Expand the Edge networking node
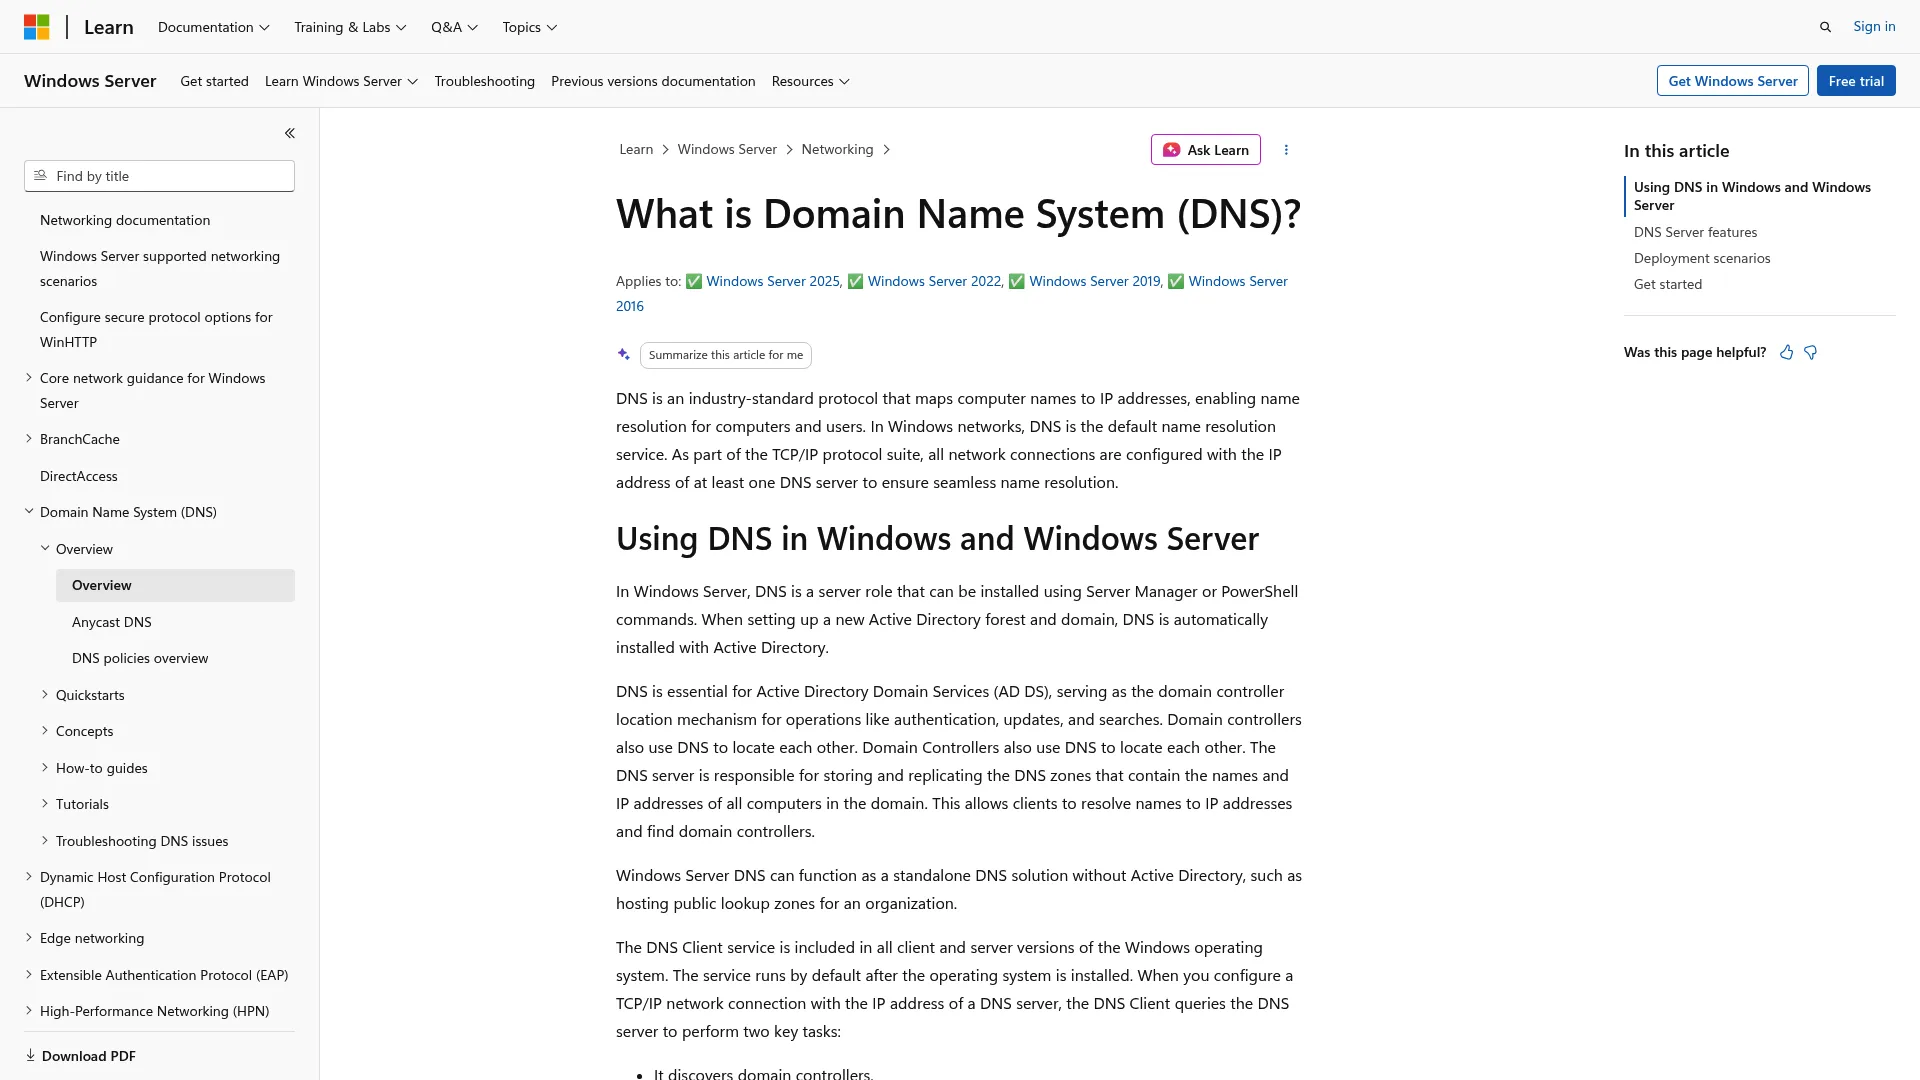 (x=29, y=938)
